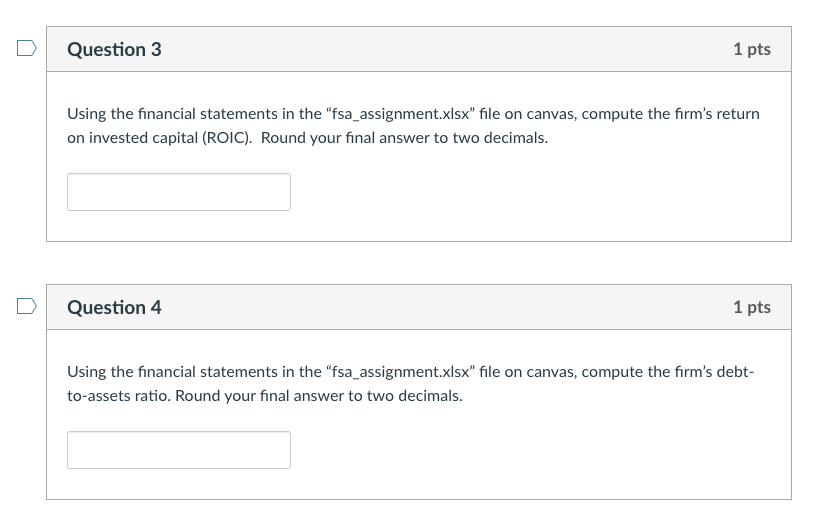This screenshot has width=830, height=522.
Task: Click the Question 3 answer input box
Action: 179,192
